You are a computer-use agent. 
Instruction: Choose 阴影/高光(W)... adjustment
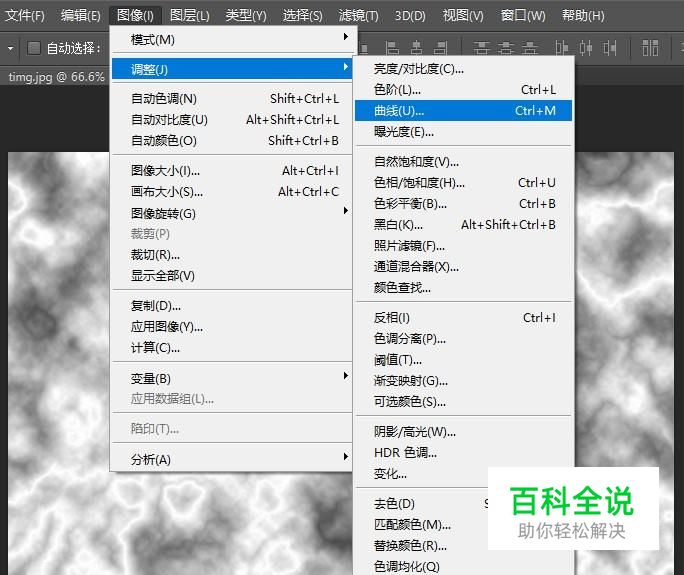point(463,431)
